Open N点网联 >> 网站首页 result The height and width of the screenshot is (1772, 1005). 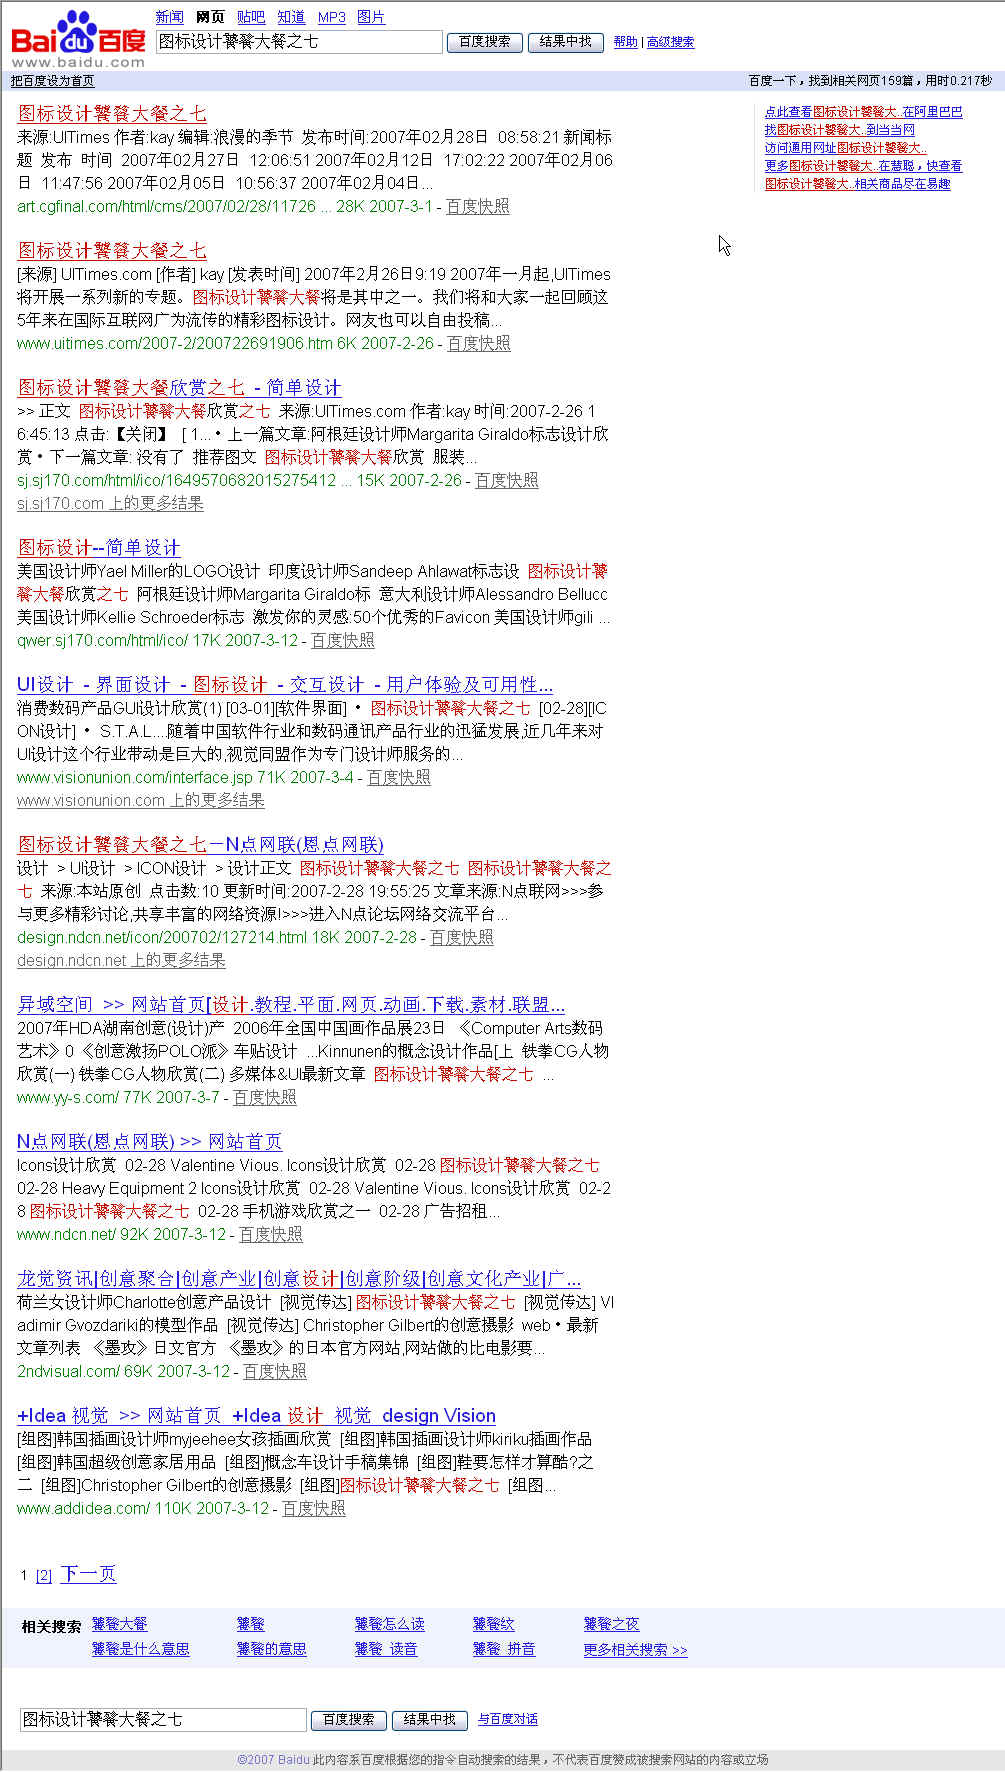pos(149,1141)
